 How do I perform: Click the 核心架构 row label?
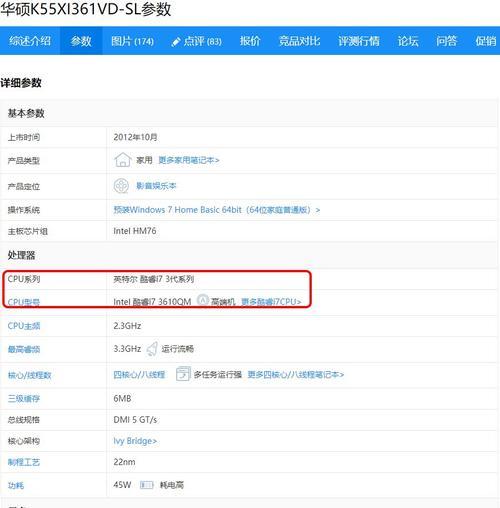coord(24,441)
